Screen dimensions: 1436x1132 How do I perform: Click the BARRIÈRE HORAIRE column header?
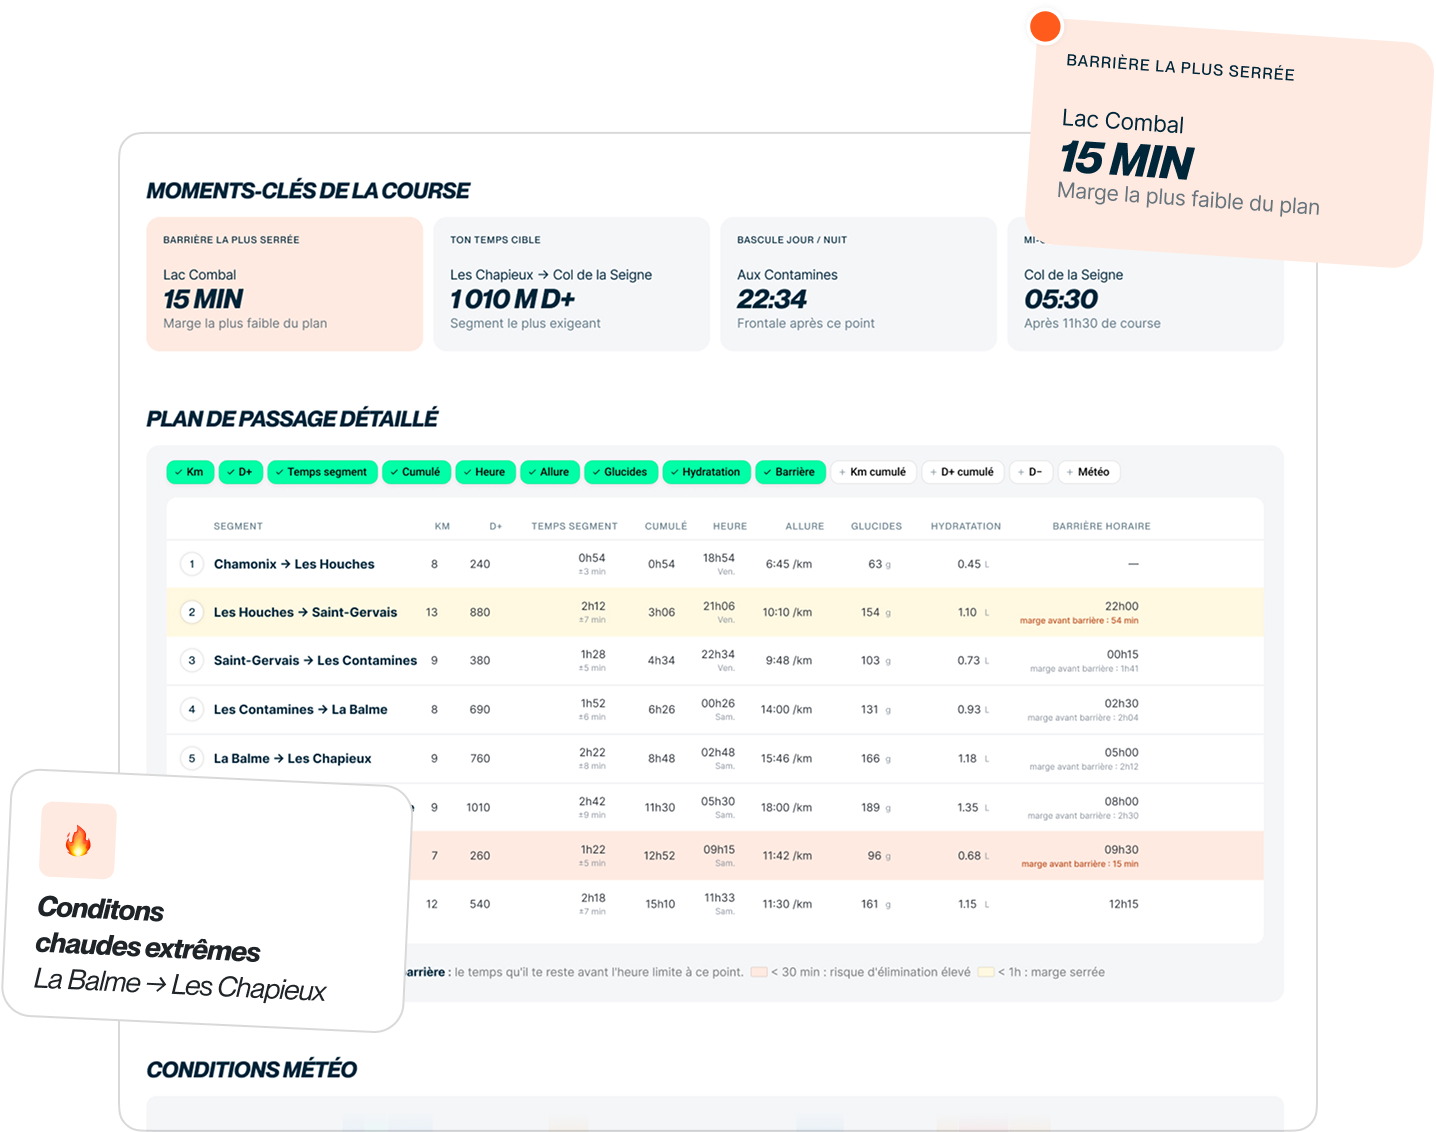[x=1101, y=526]
